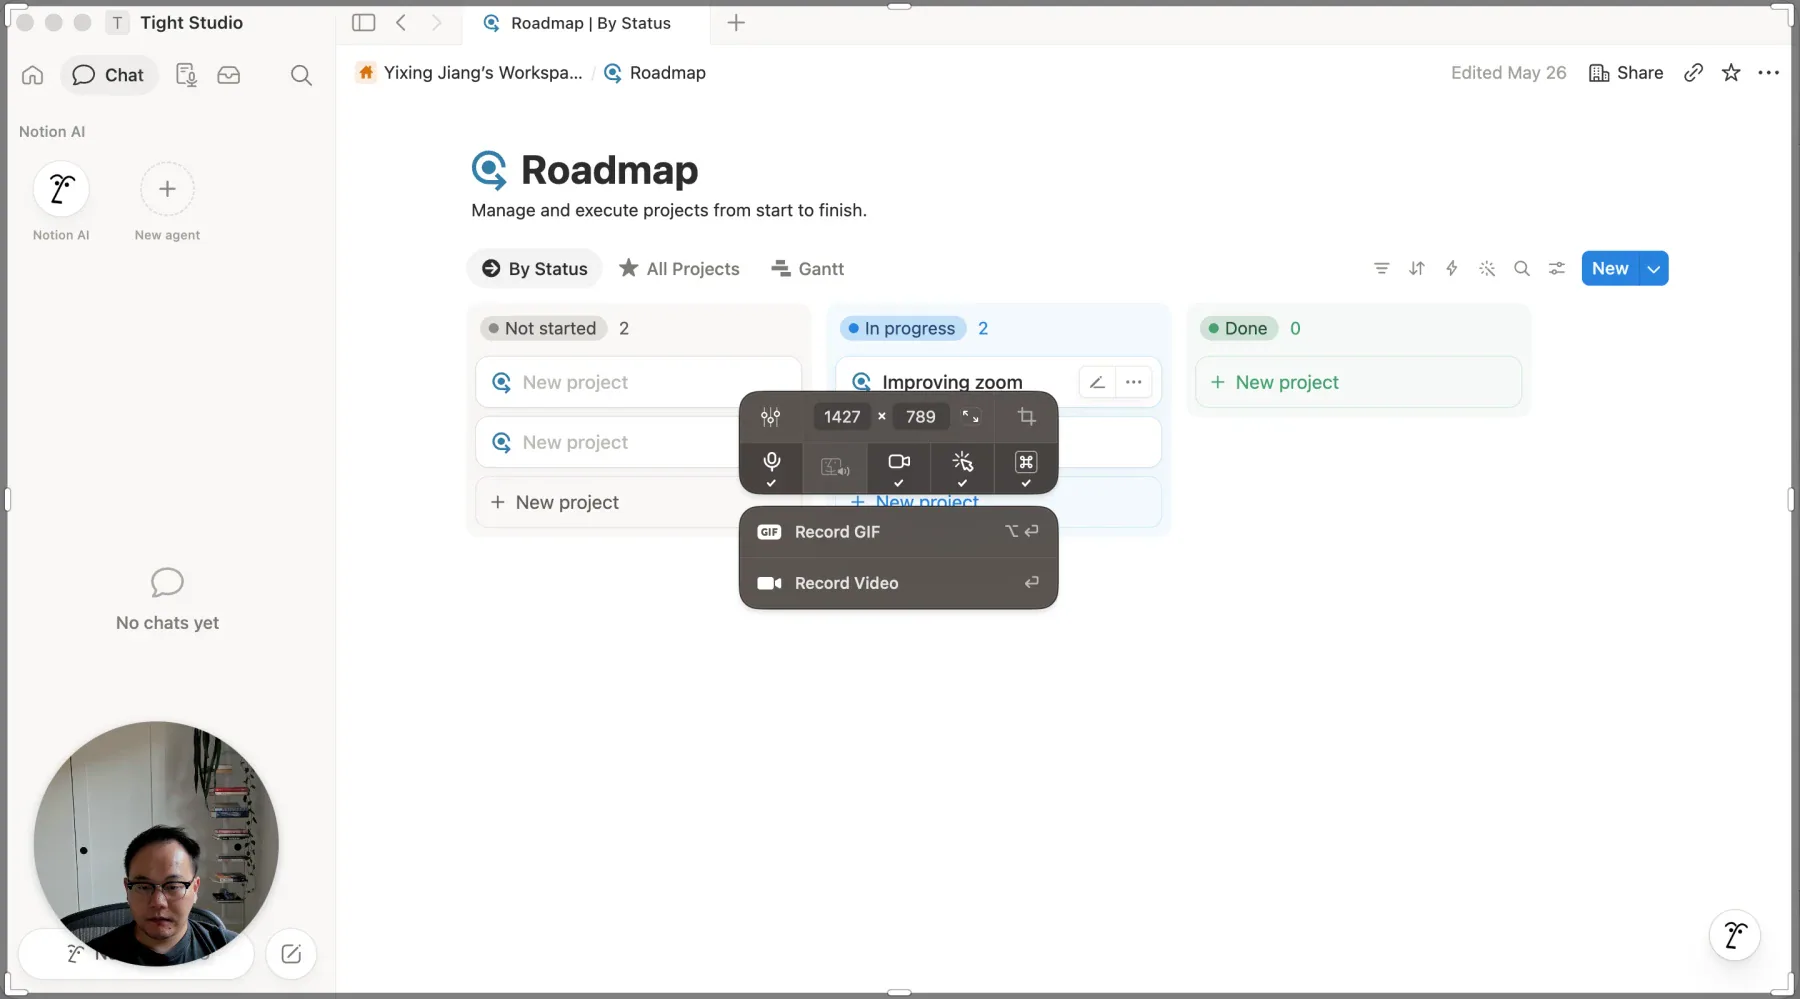Screen dimensions: 1800x999
Task: Open Improving zoom card three-dot menu
Action: click(1133, 381)
